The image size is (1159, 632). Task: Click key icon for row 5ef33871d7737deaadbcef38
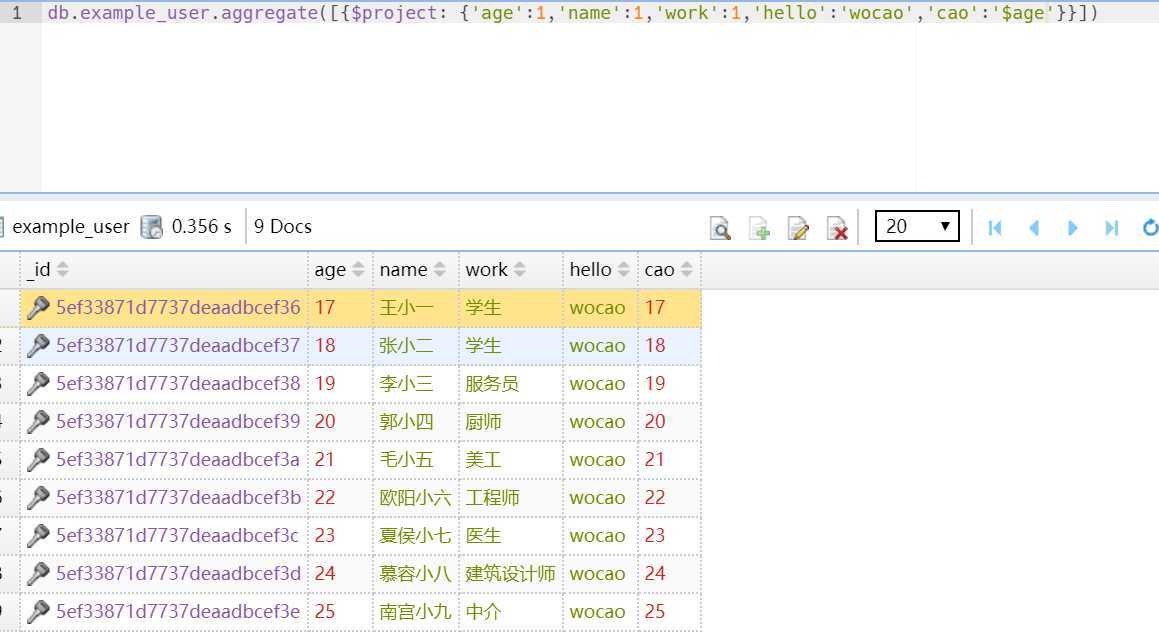click(x=38, y=384)
